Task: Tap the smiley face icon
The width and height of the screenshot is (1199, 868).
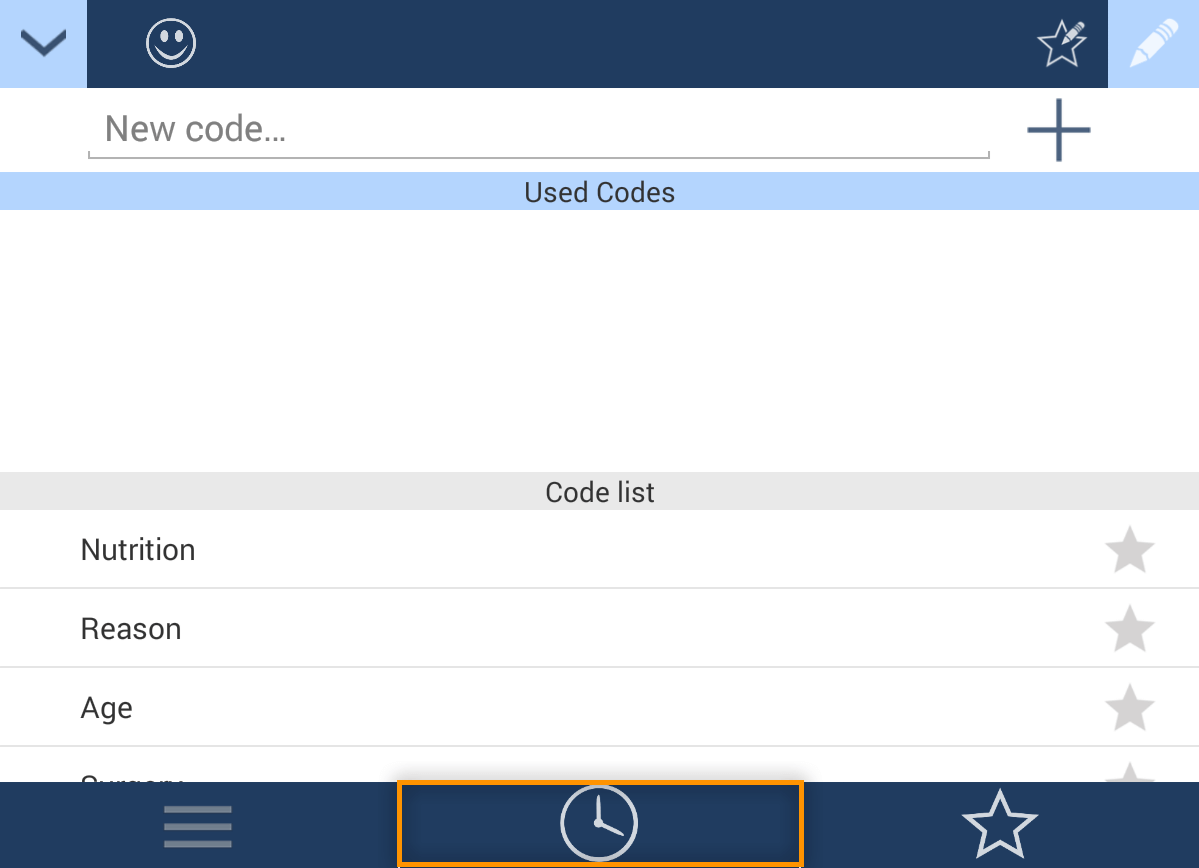Action: point(171,43)
